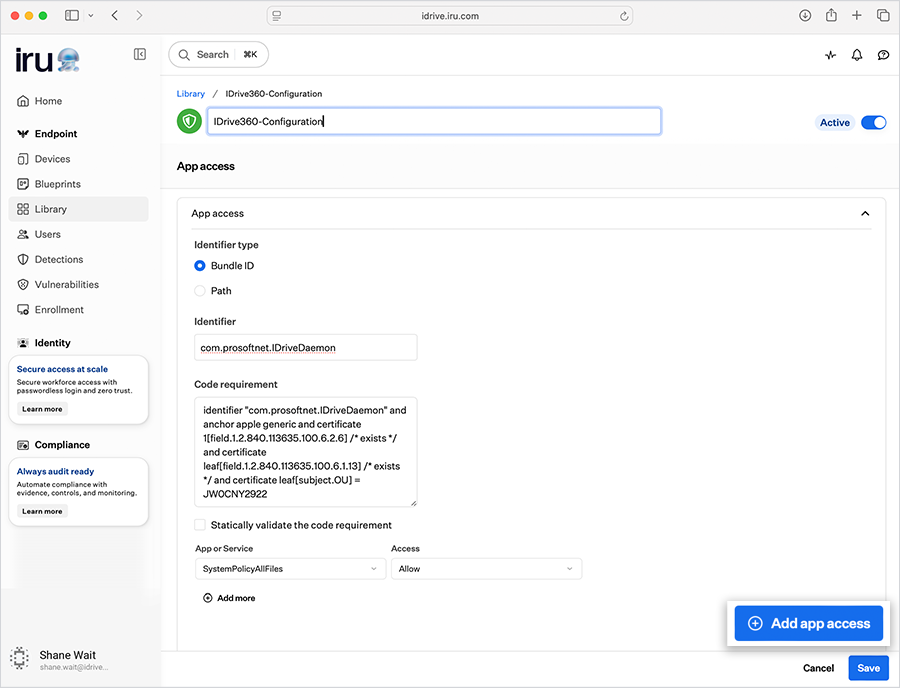Select the Path radio button
The image size is (900, 688).
pyautogui.click(x=200, y=291)
